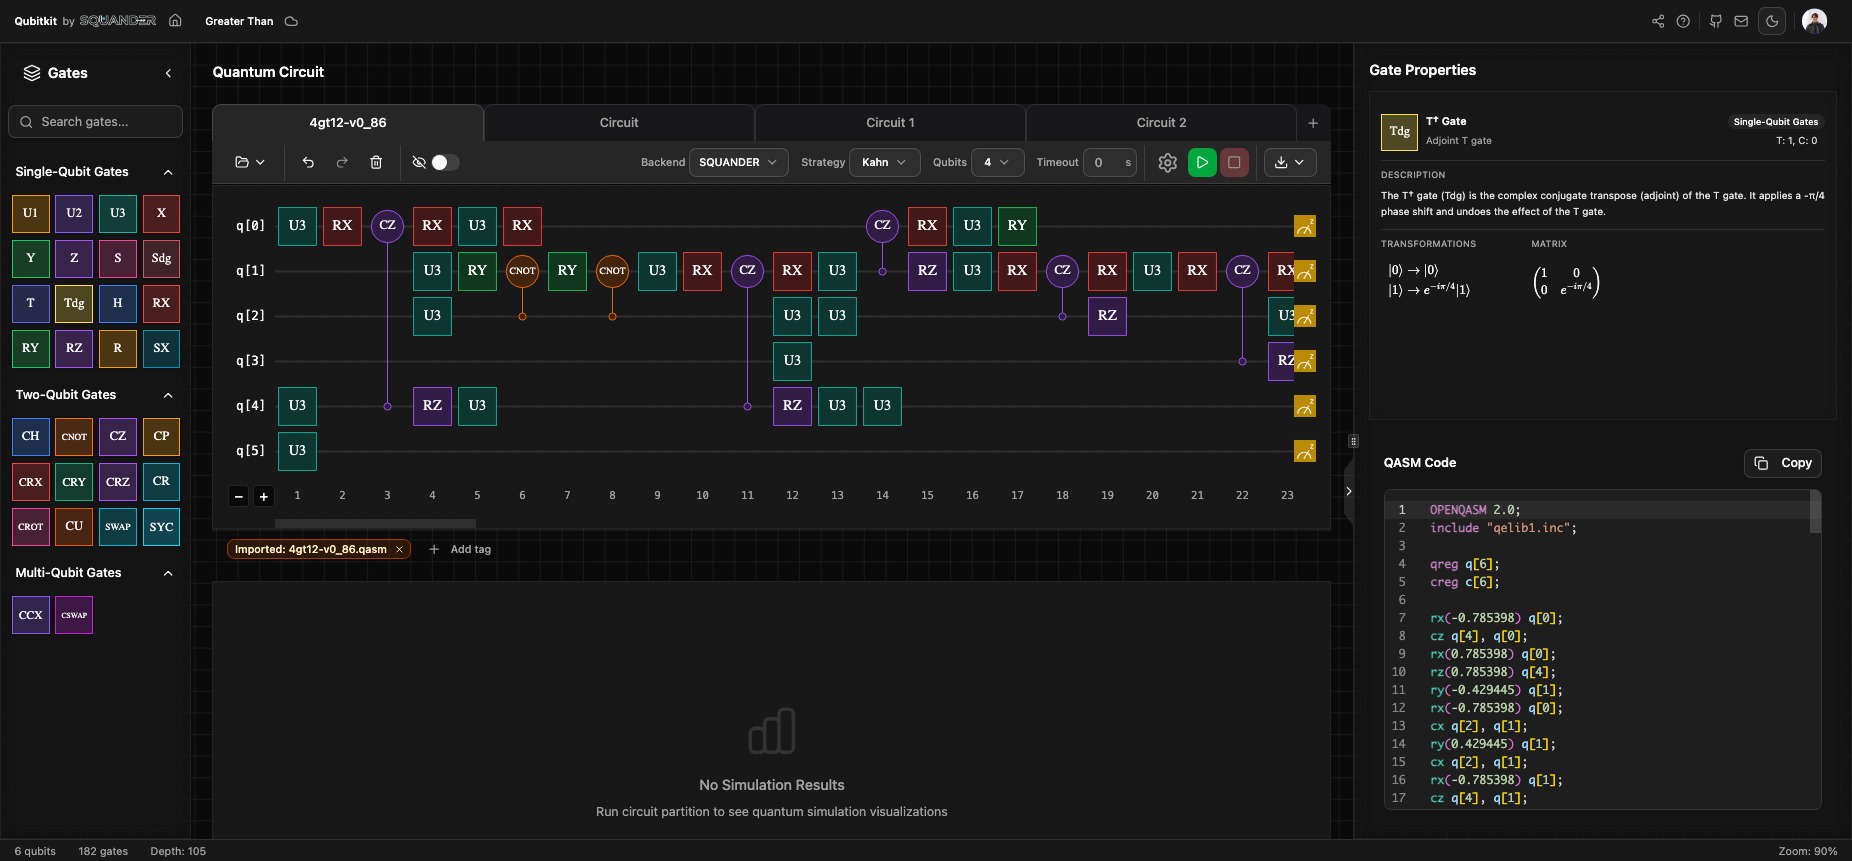This screenshot has height=861, width=1852.
Task: Choose the CSWAP multi-qubit gate
Action: (74, 615)
